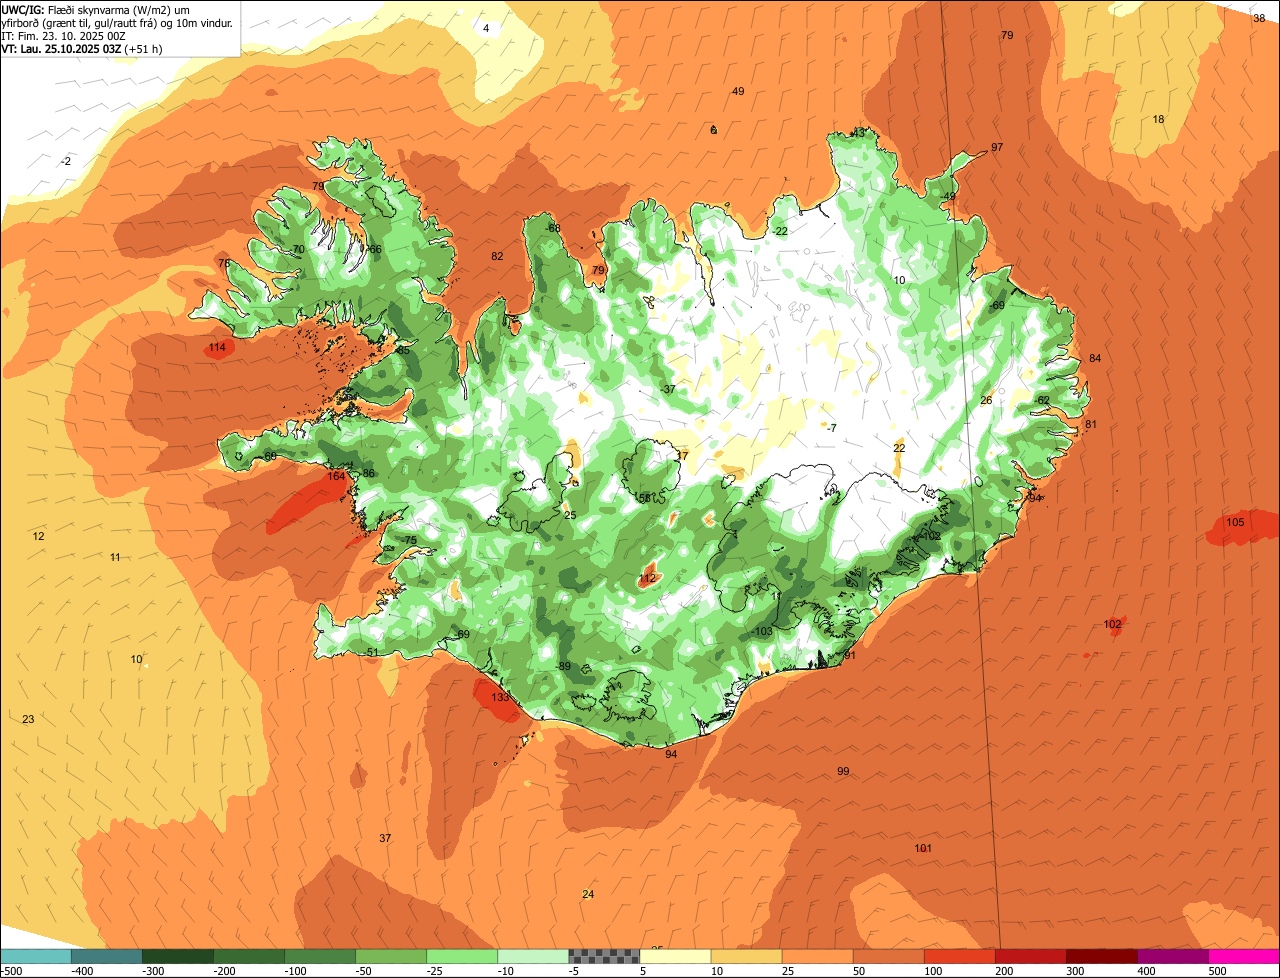This screenshot has width=1280, height=978.
Task: Click the '114' value on the map
Action: (217, 347)
